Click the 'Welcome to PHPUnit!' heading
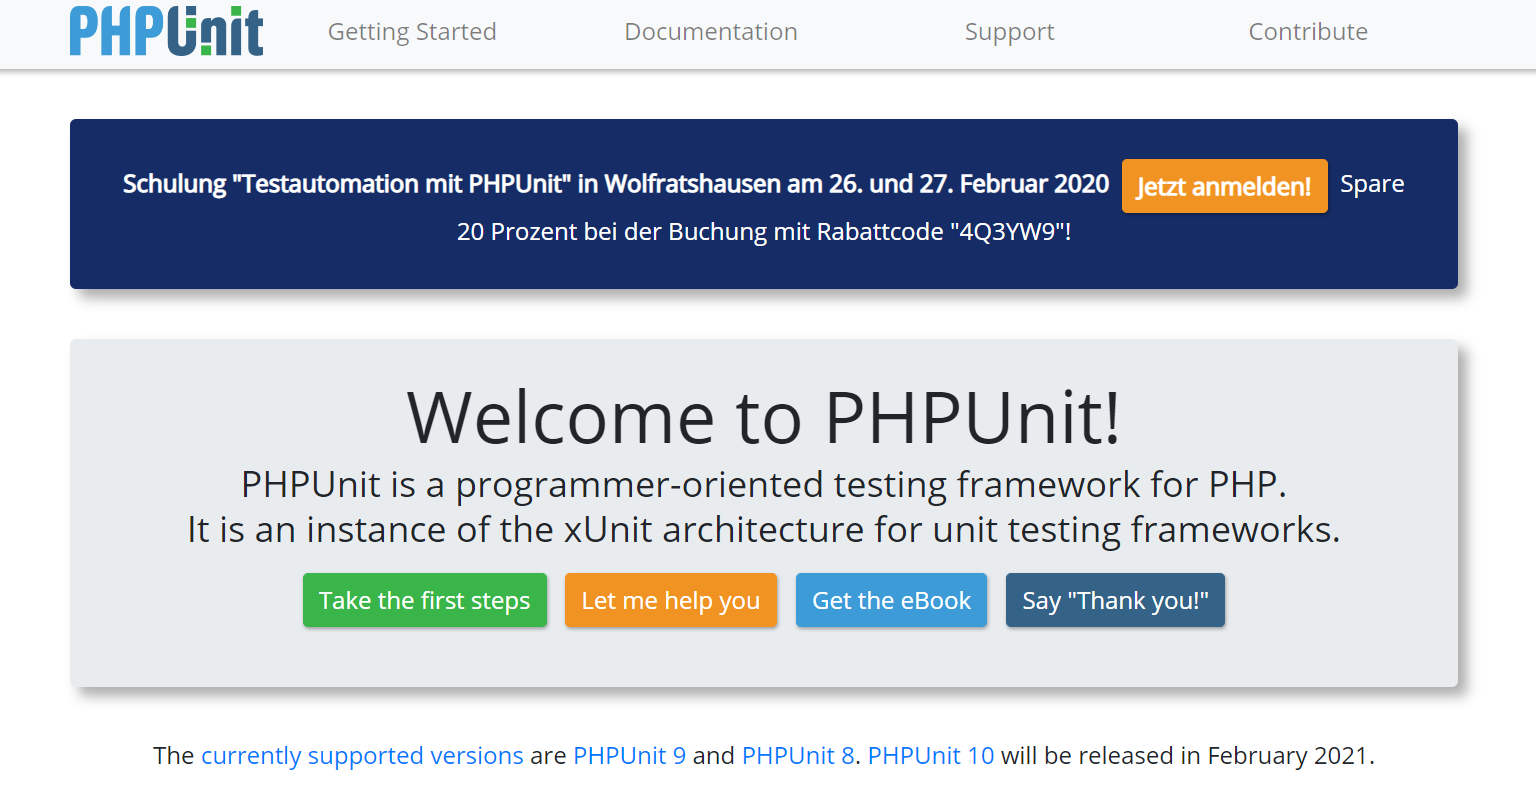 [x=764, y=416]
